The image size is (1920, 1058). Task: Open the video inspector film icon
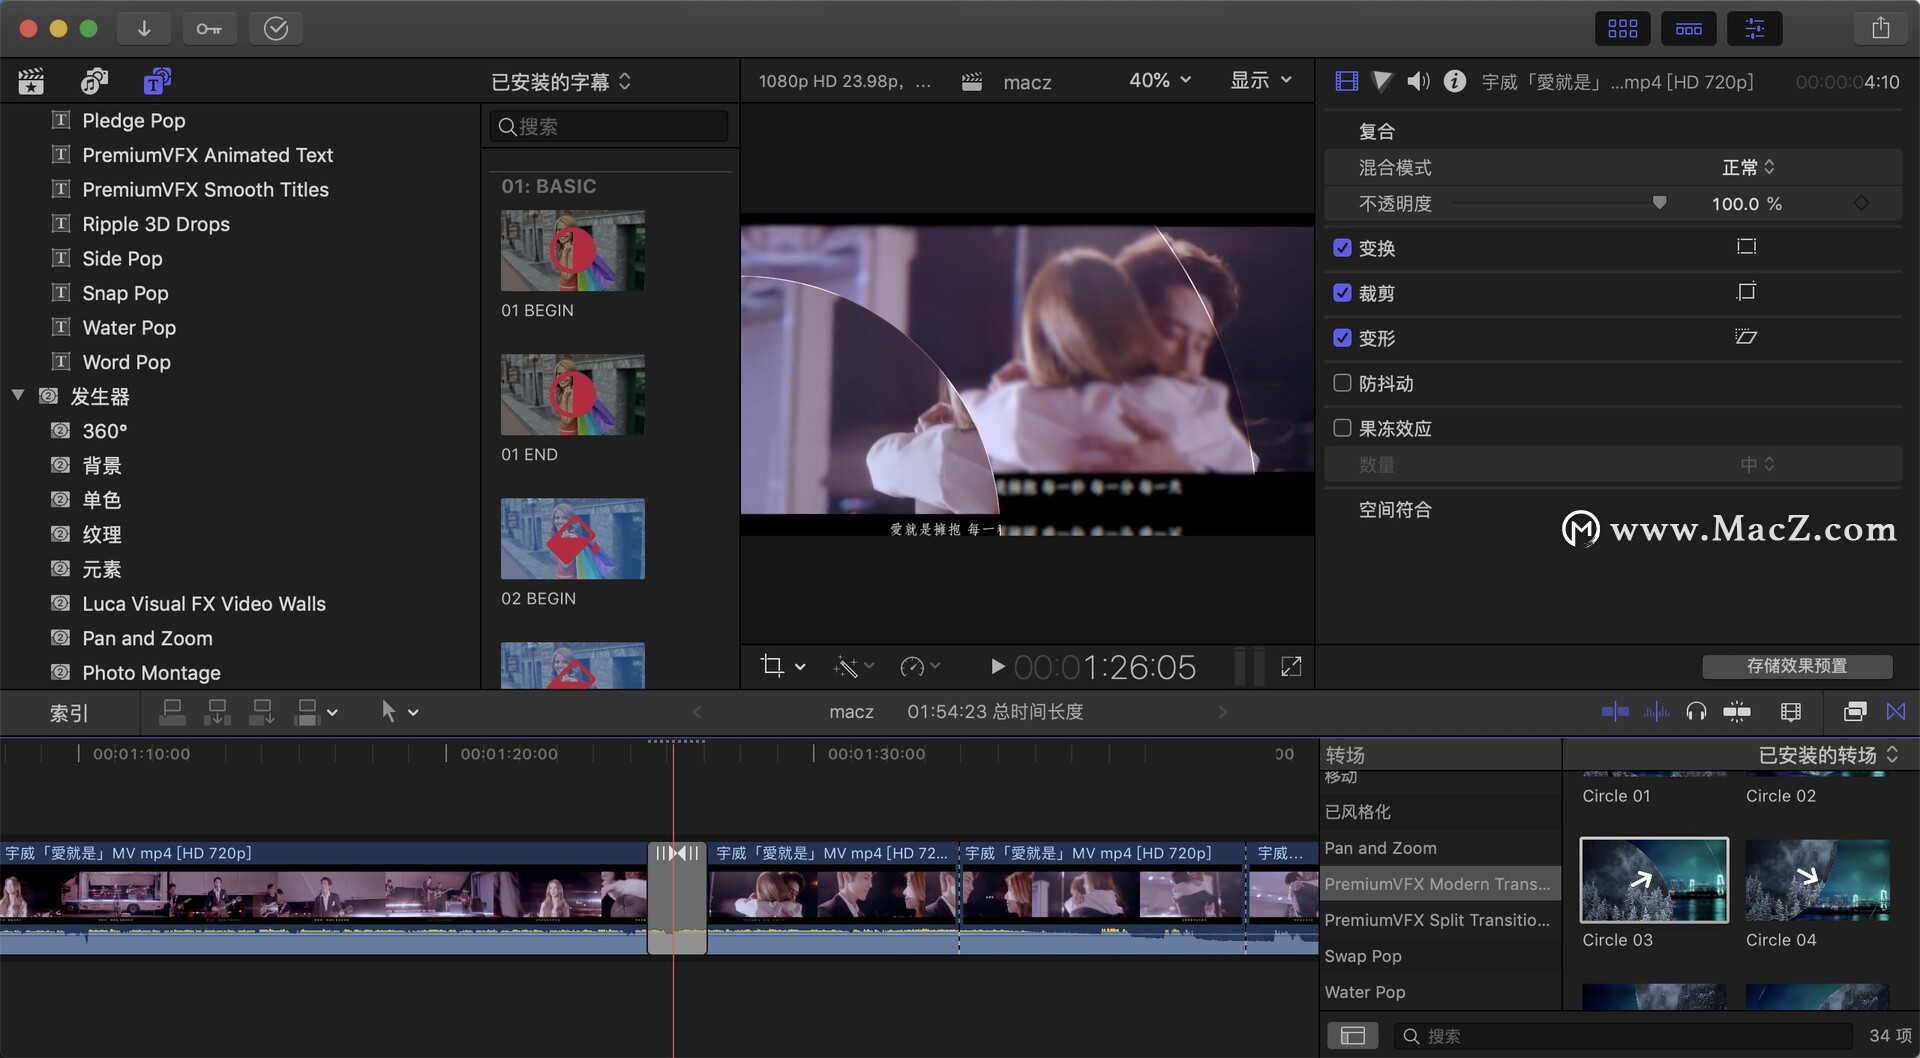1346,81
